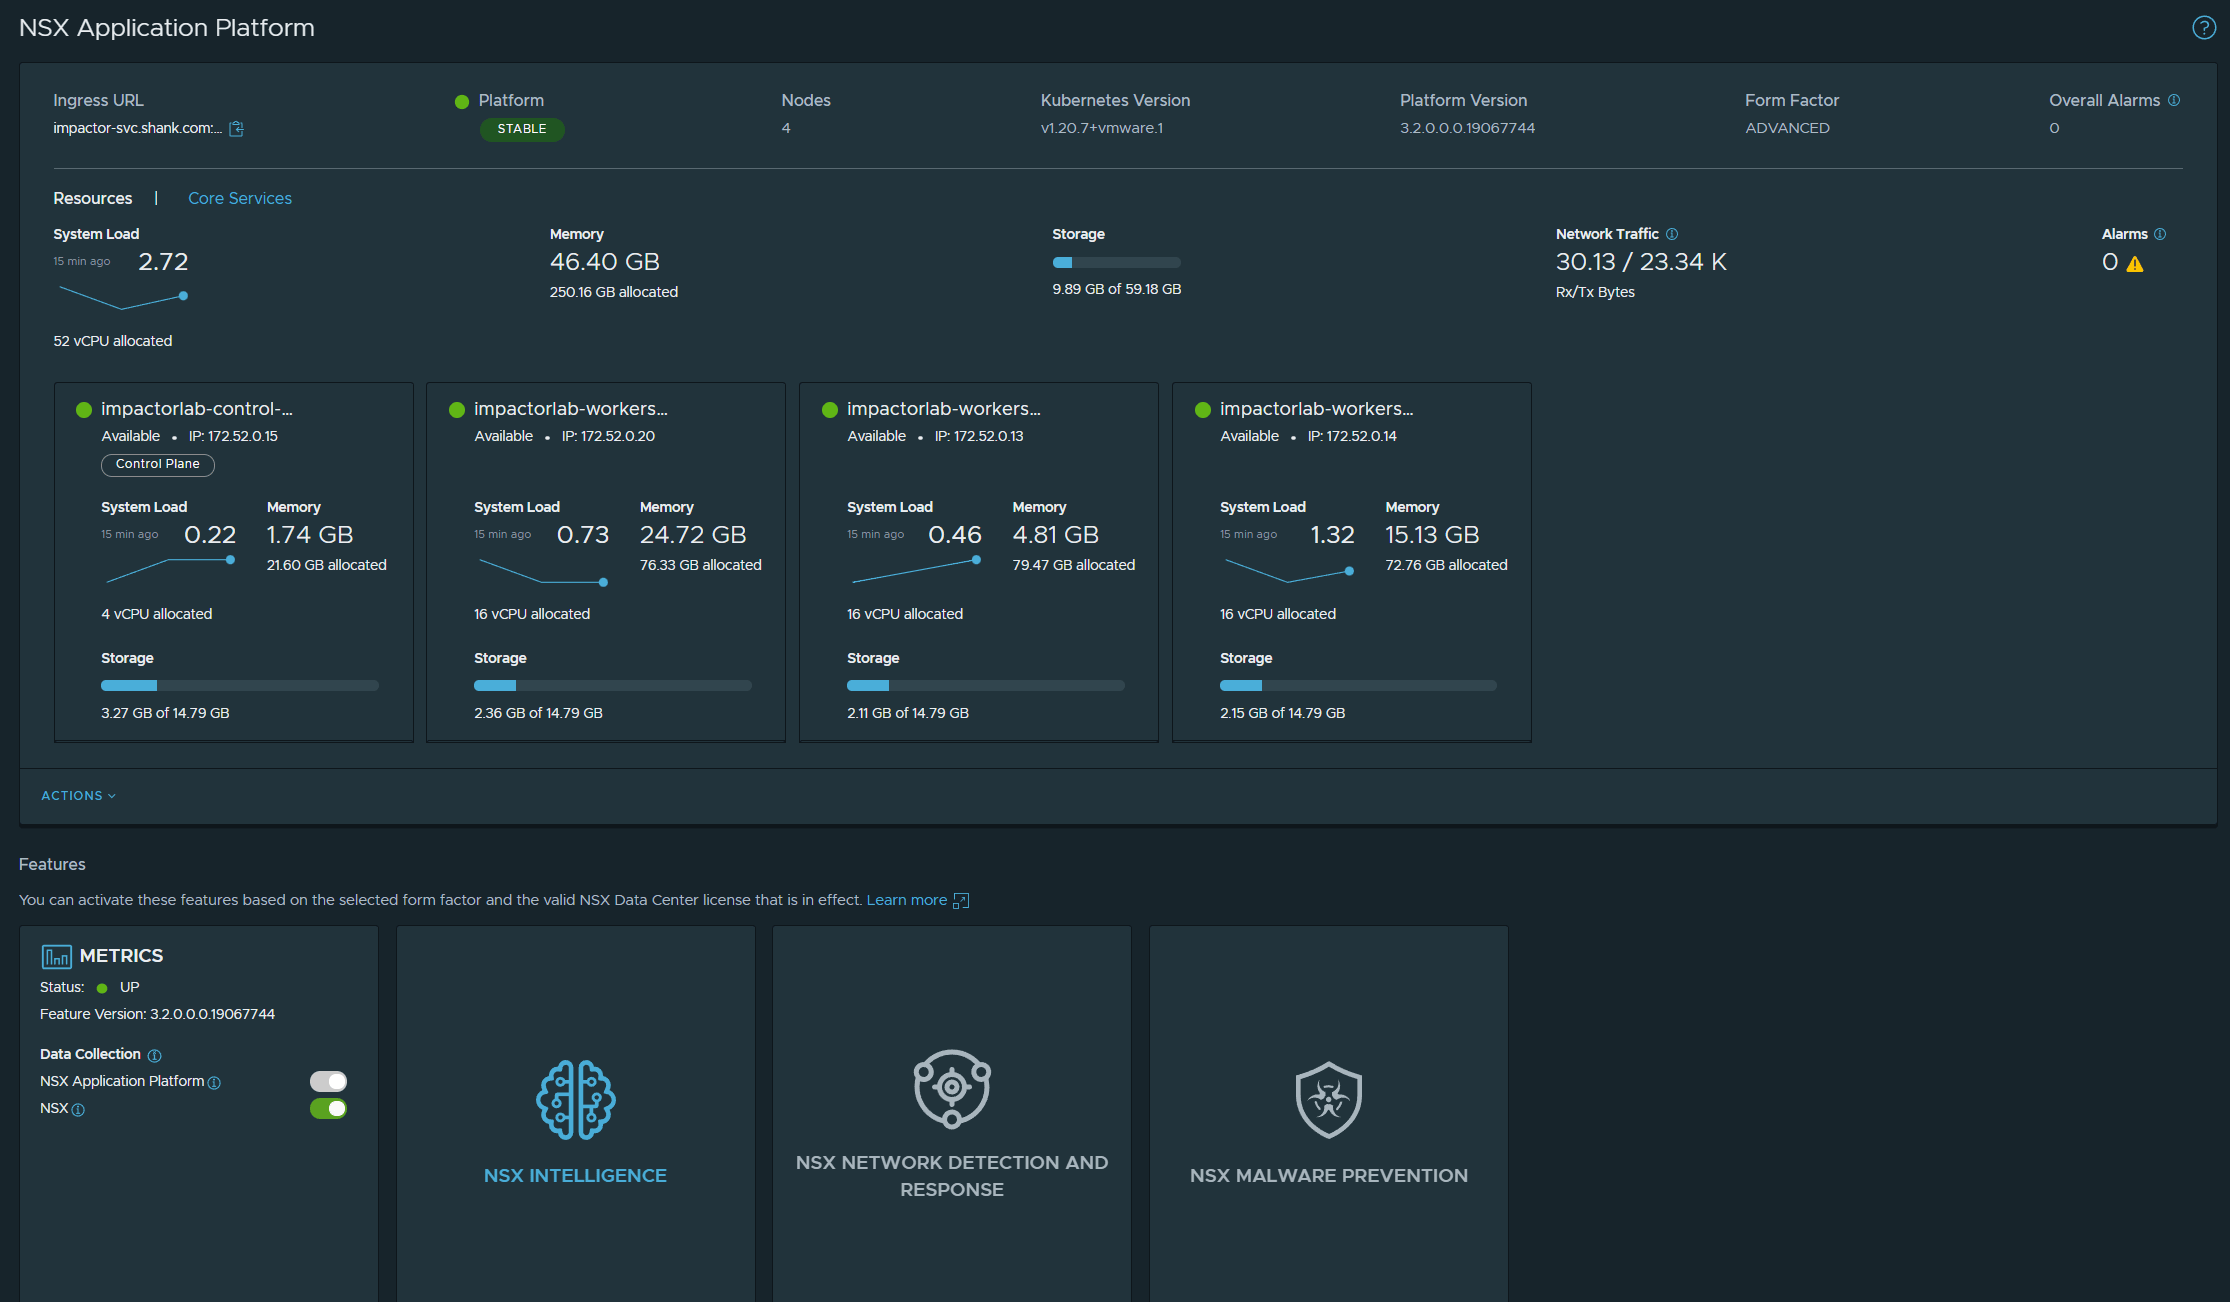The width and height of the screenshot is (2230, 1302).
Task: Click the 30.13 / 23.34 K traffic value
Action: click(1641, 262)
